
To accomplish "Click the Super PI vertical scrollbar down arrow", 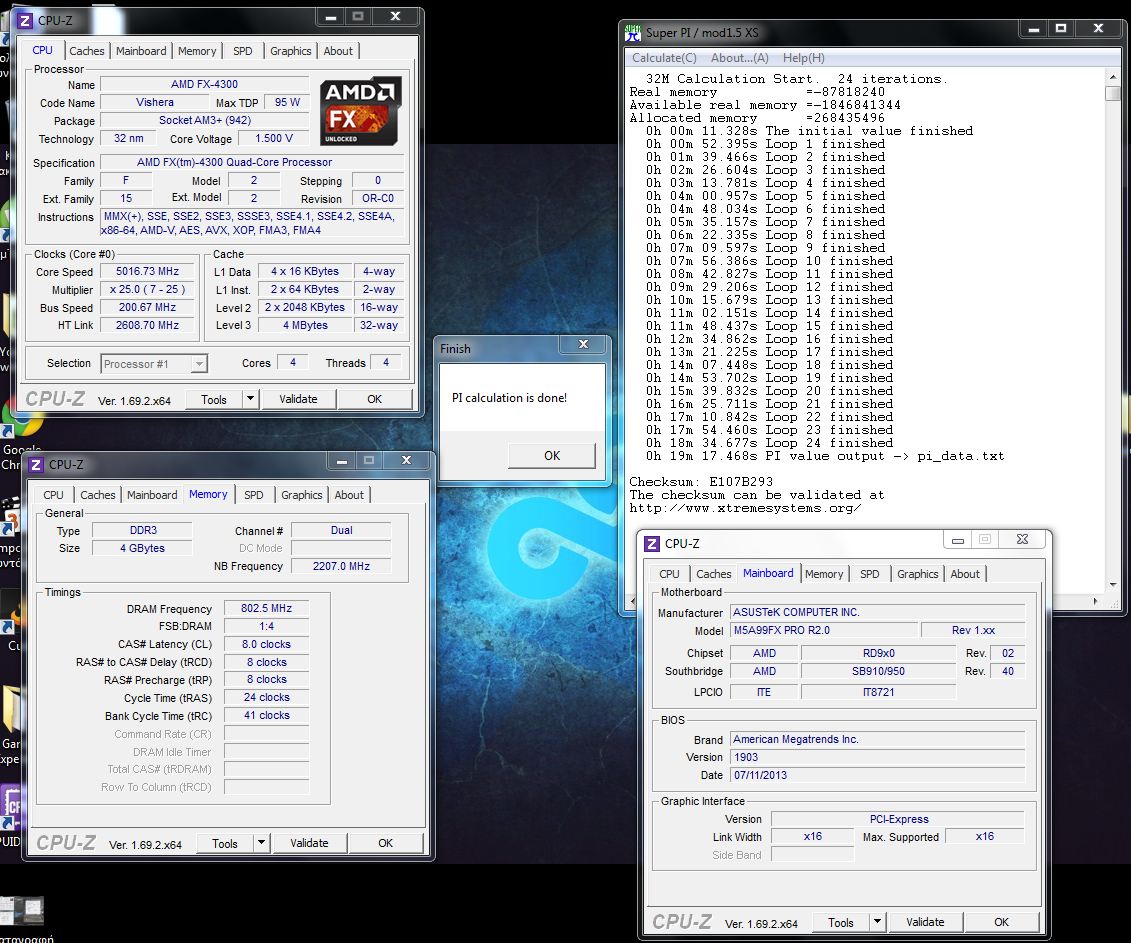I will (x=1112, y=585).
